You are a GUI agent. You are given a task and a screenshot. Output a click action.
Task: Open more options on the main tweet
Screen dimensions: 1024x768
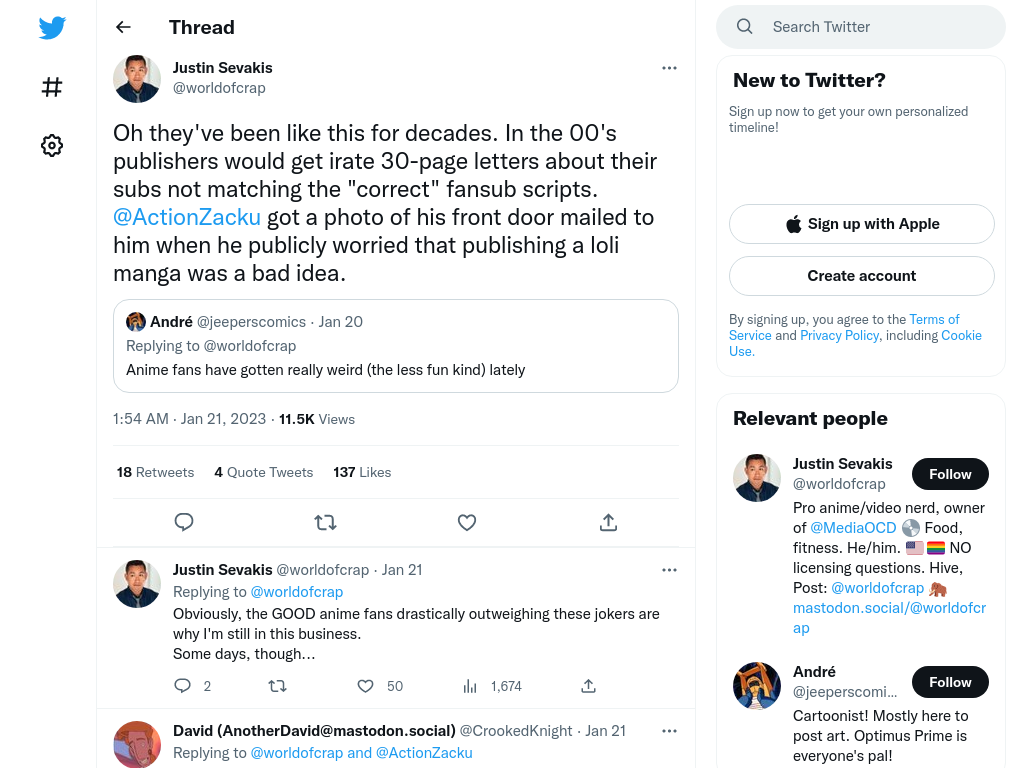coord(669,68)
